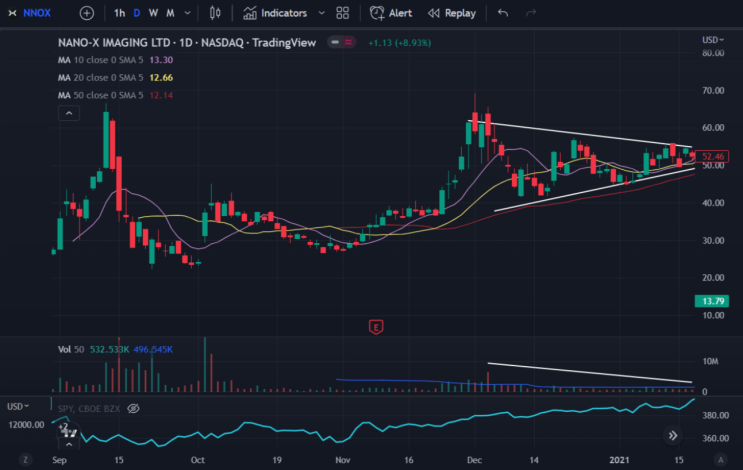Start bar Replay mode
Viewport: 743px width, 470px height.
452,13
